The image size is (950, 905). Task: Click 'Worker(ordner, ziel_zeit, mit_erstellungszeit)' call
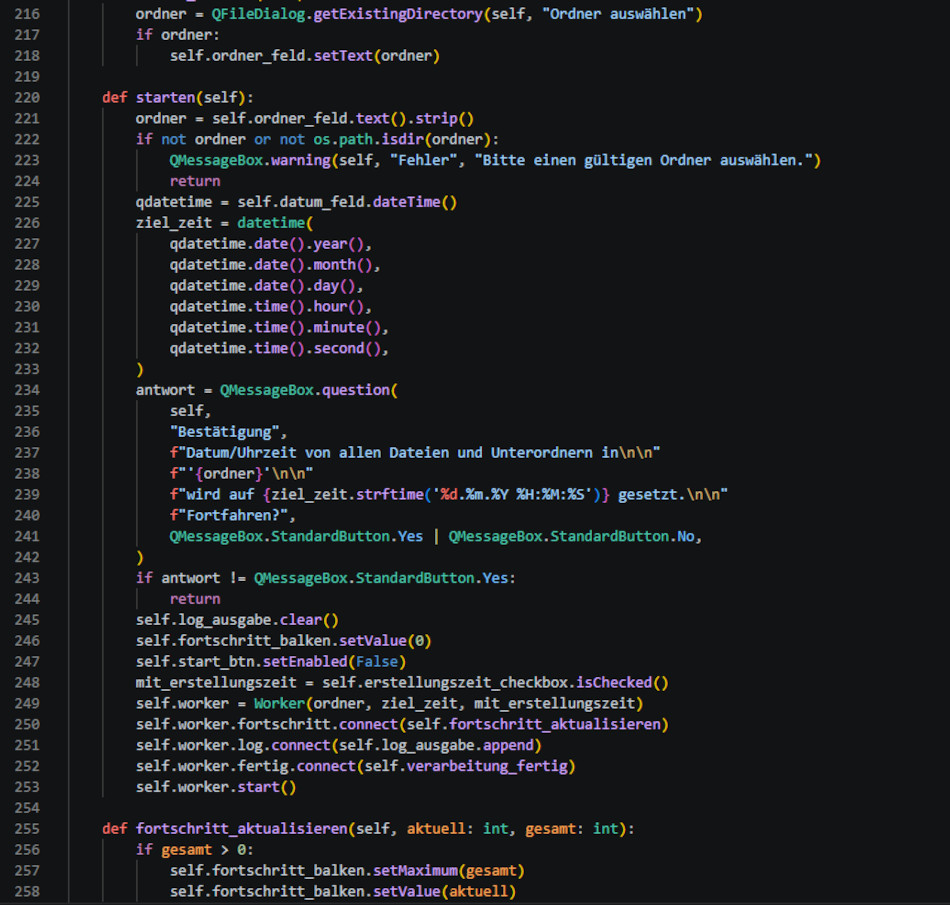click(448, 703)
